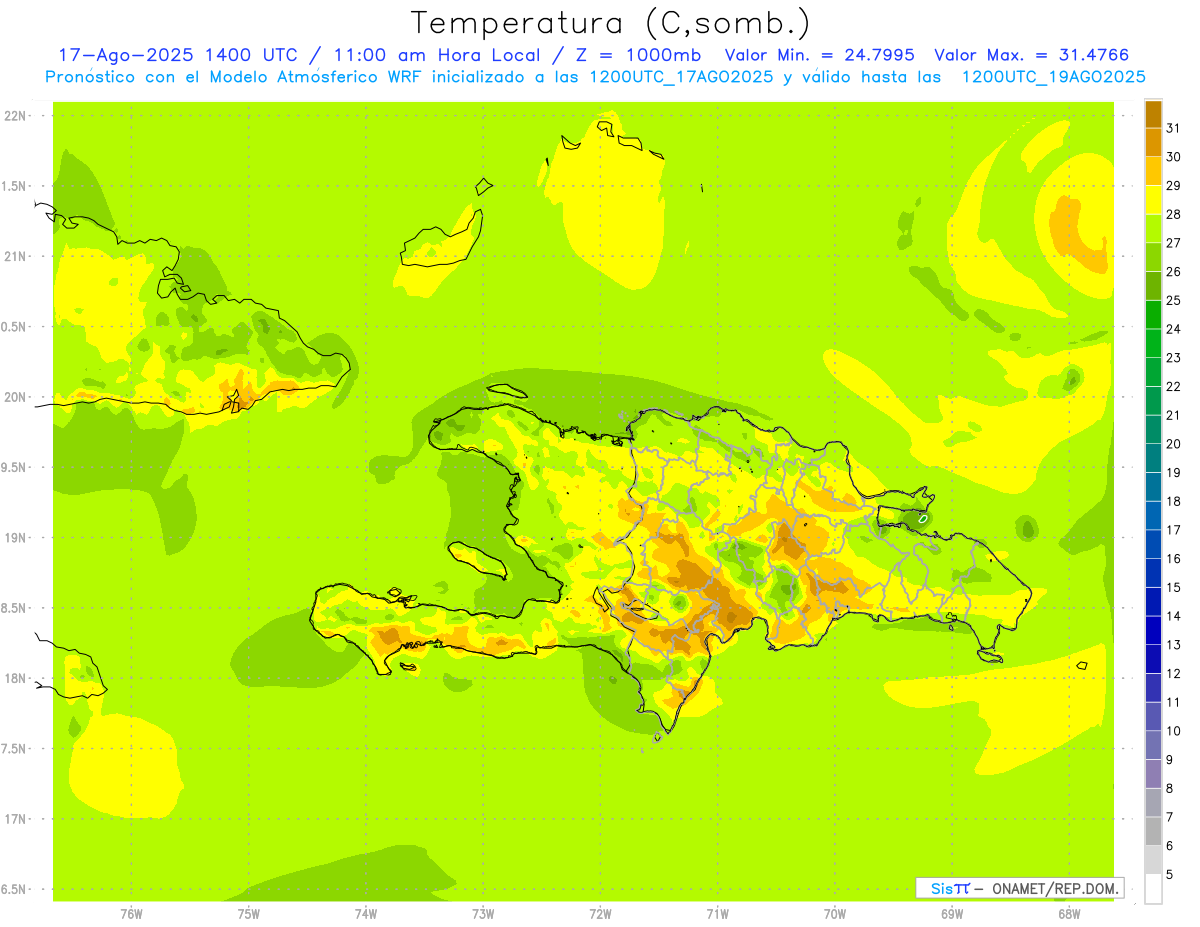Pick the legend swatch above the 31 label
Screen dimensions: 1200x927
[1153, 114]
